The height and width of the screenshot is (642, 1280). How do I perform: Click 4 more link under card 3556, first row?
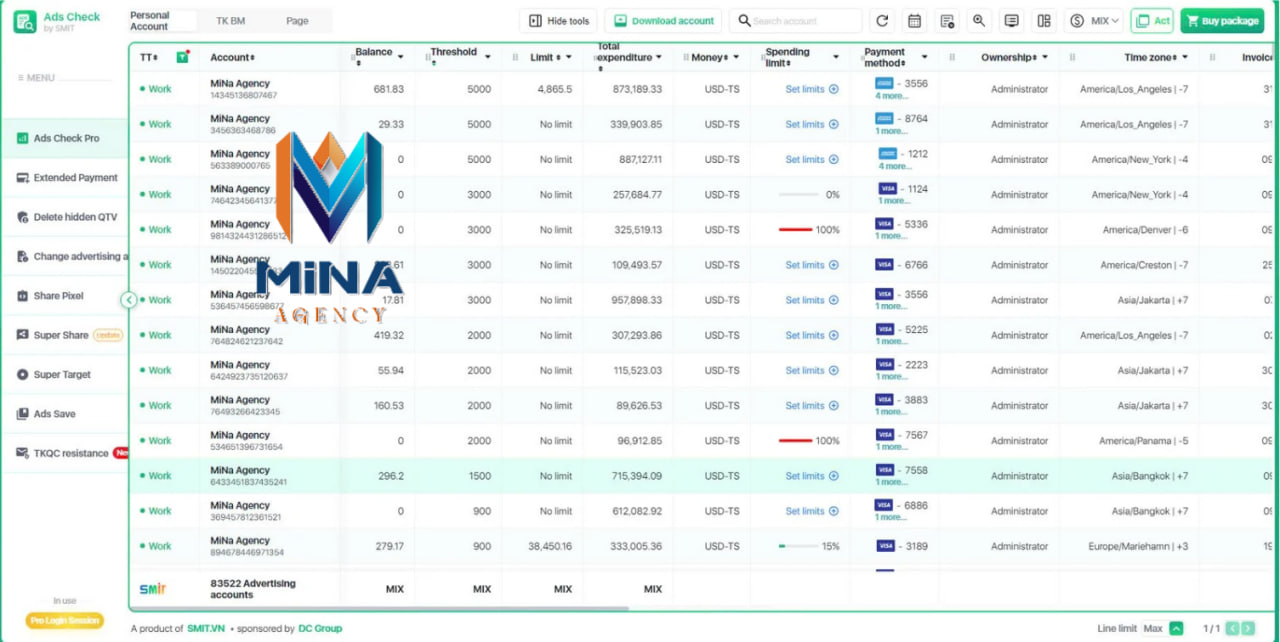pyautogui.click(x=892, y=96)
